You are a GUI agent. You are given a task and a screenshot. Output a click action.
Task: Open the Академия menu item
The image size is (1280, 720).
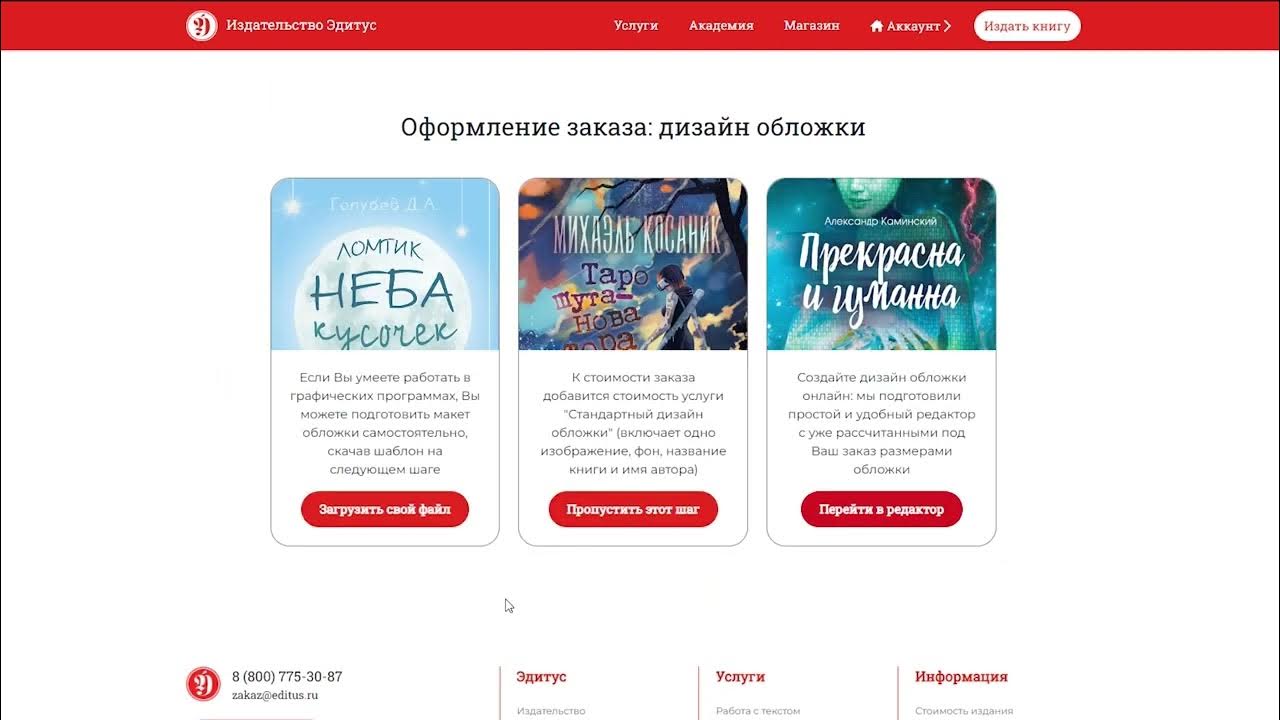point(721,25)
